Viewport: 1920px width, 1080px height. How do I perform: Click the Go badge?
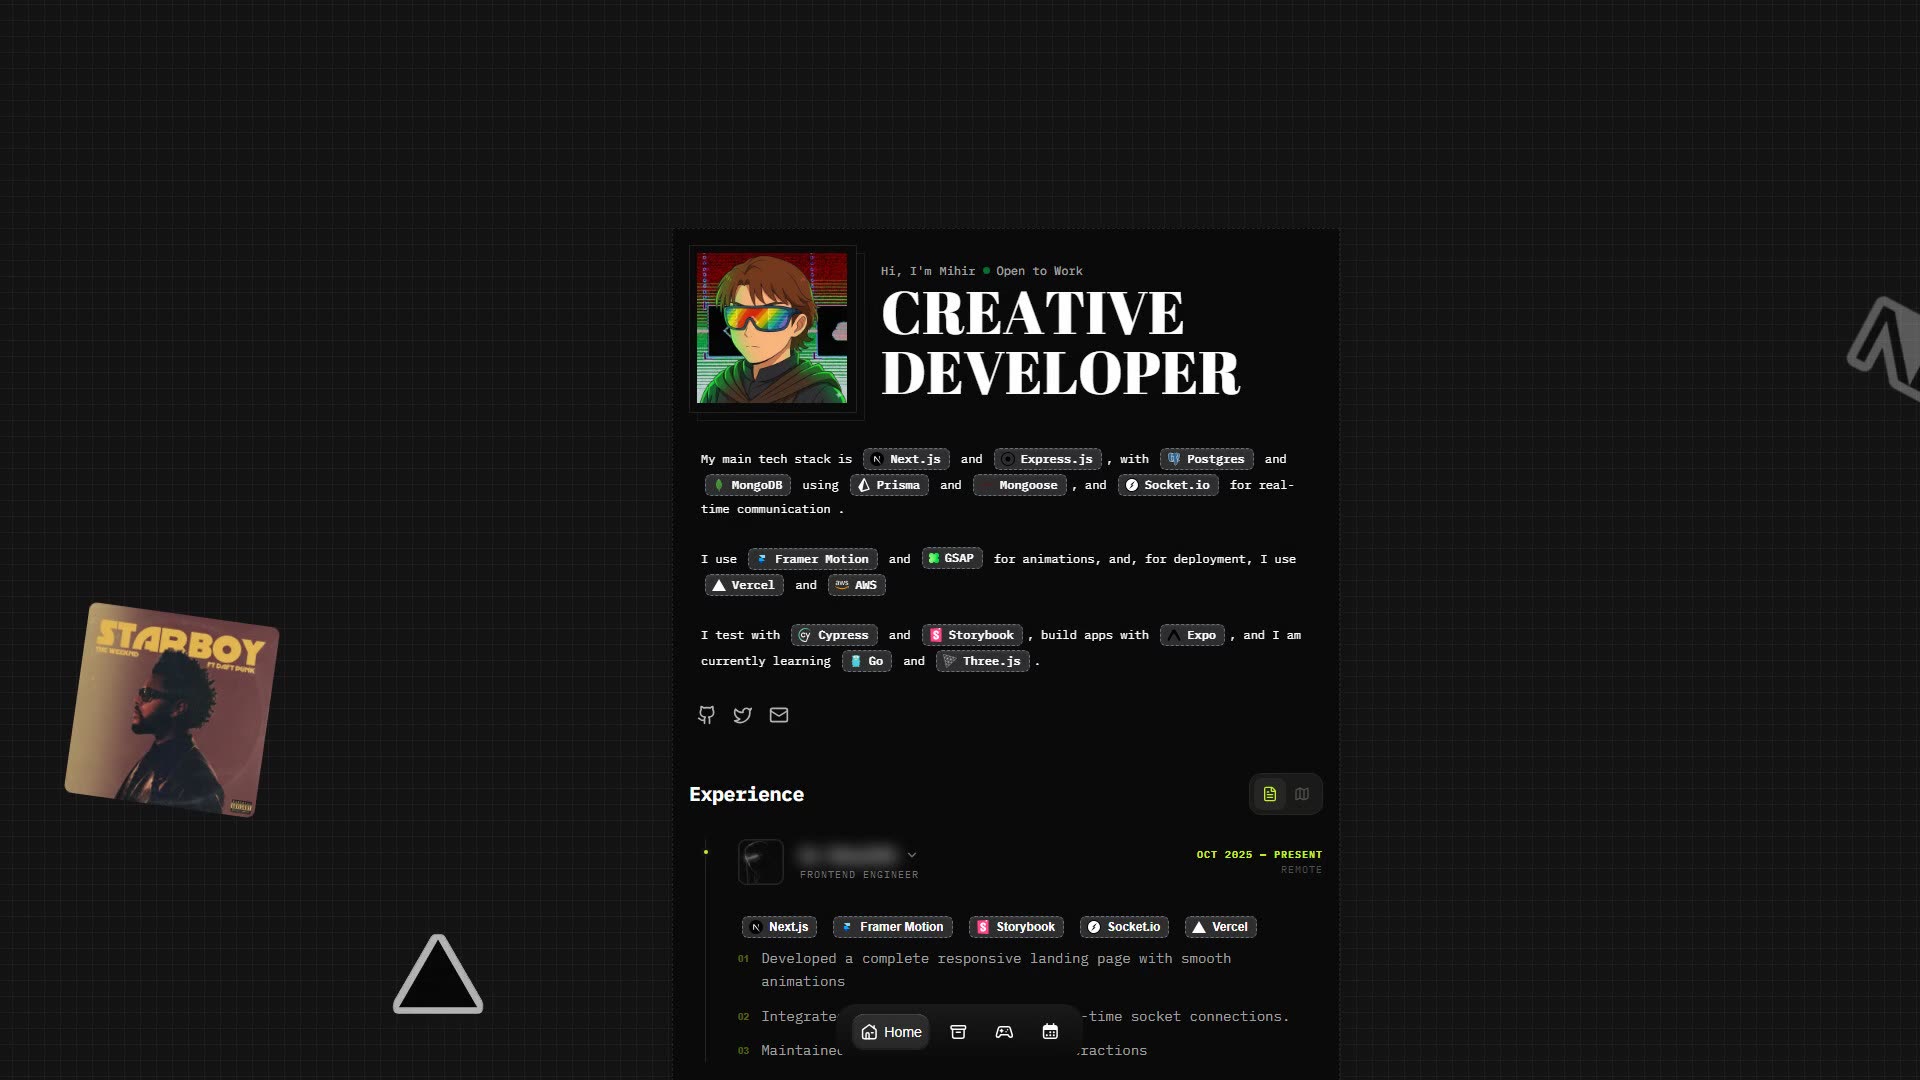pos(866,661)
